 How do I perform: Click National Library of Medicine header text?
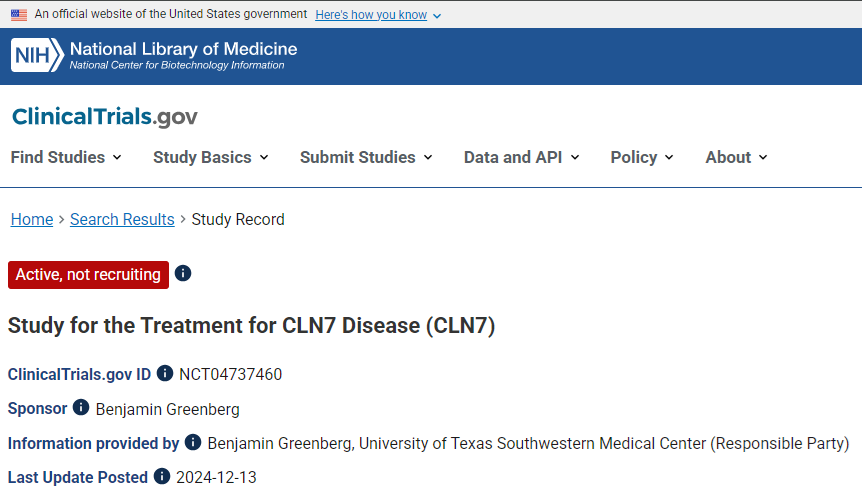pyautogui.click(x=183, y=49)
